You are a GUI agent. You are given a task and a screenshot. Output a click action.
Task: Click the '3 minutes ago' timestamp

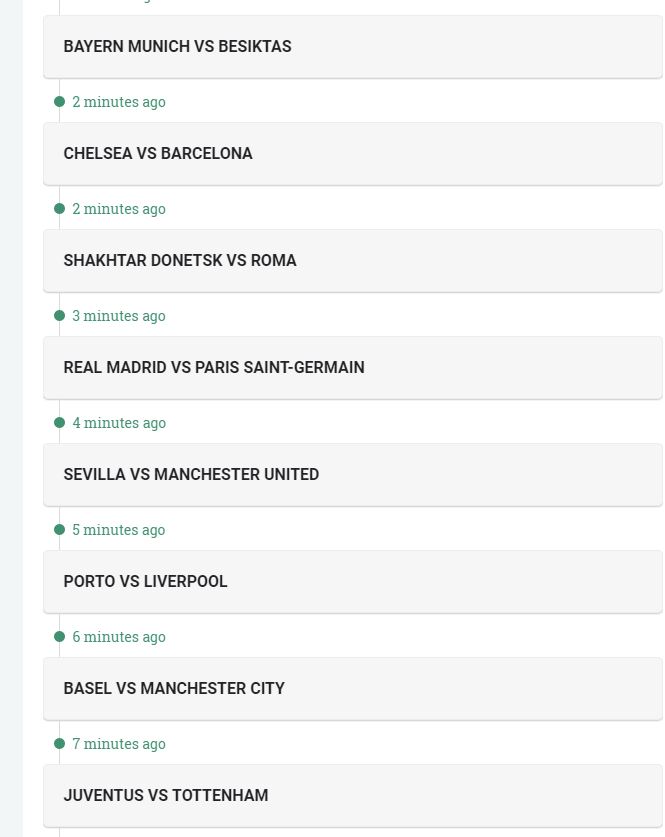(119, 316)
